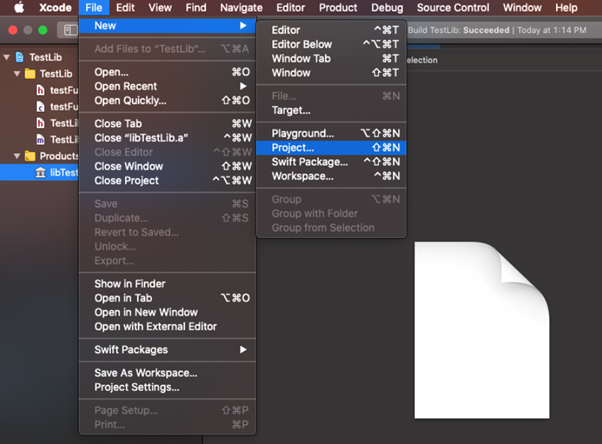This screenshot has height=444, width=602.
Task: Choose Open with External Editor
Action: coord(167,326)
